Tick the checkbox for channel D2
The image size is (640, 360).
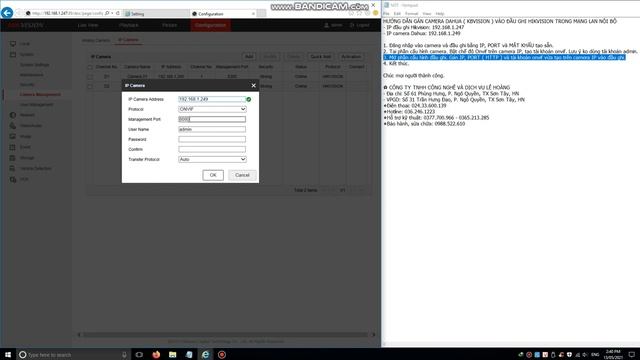(x=90, y=86)
